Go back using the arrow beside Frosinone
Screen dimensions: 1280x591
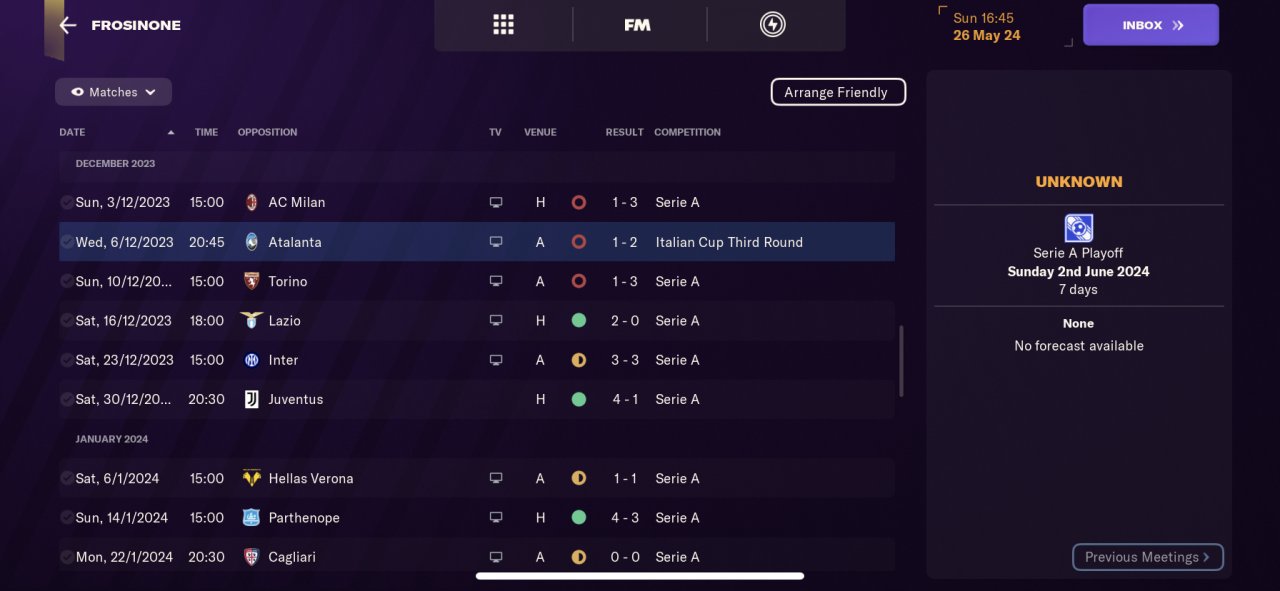click(x=67, y=25)
